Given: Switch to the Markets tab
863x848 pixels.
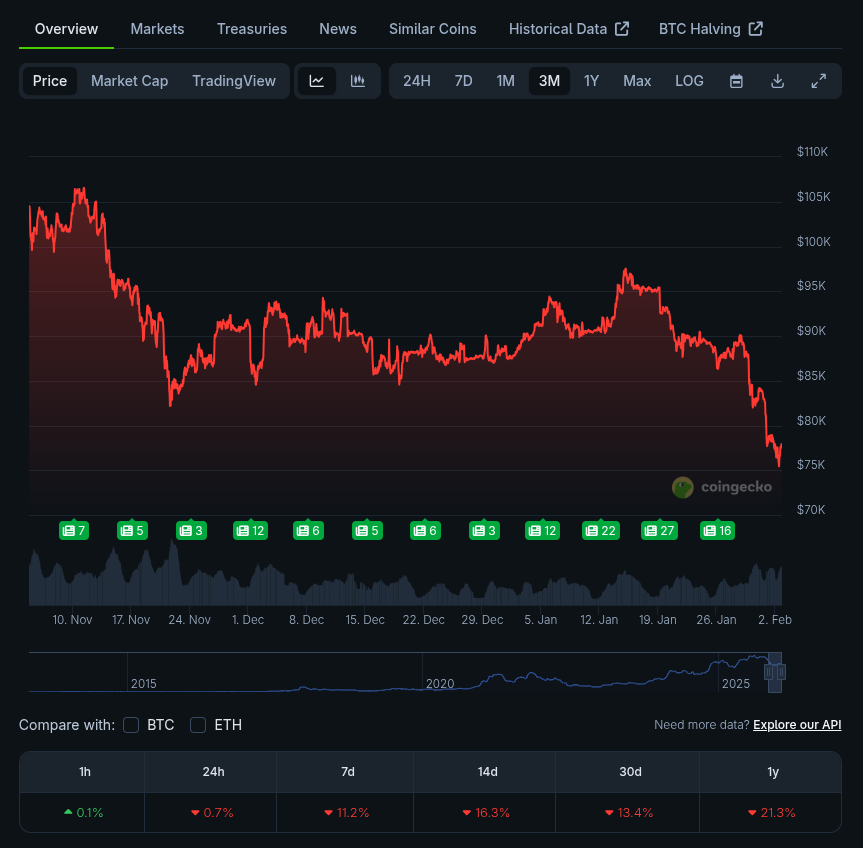Looking at the screenshot, I should (157, 29).
